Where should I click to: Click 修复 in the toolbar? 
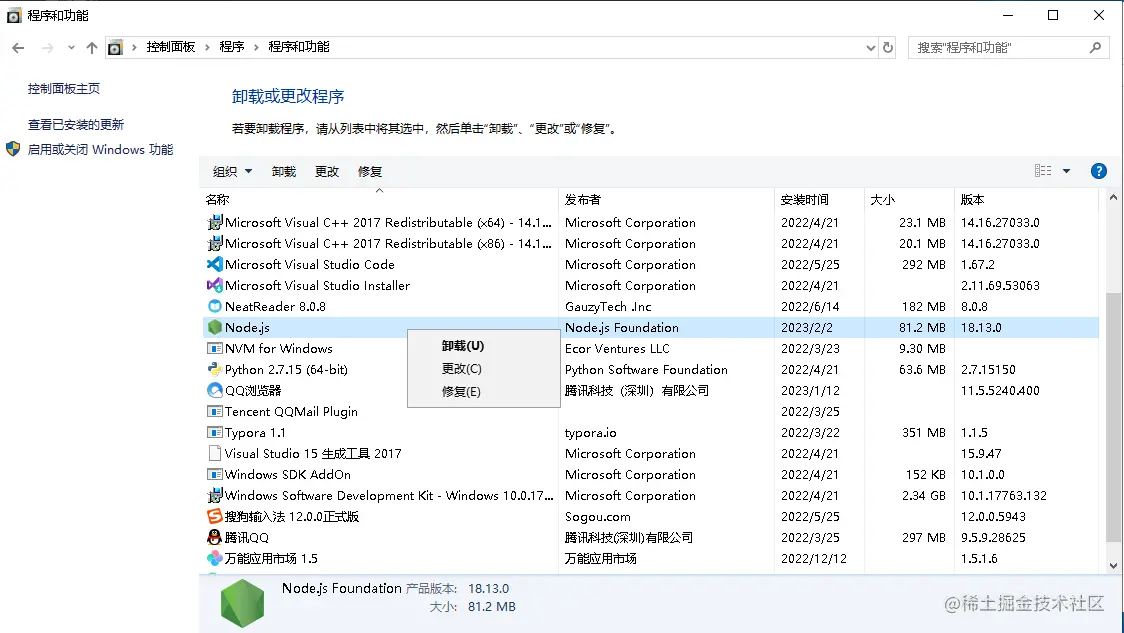[370, 171]
